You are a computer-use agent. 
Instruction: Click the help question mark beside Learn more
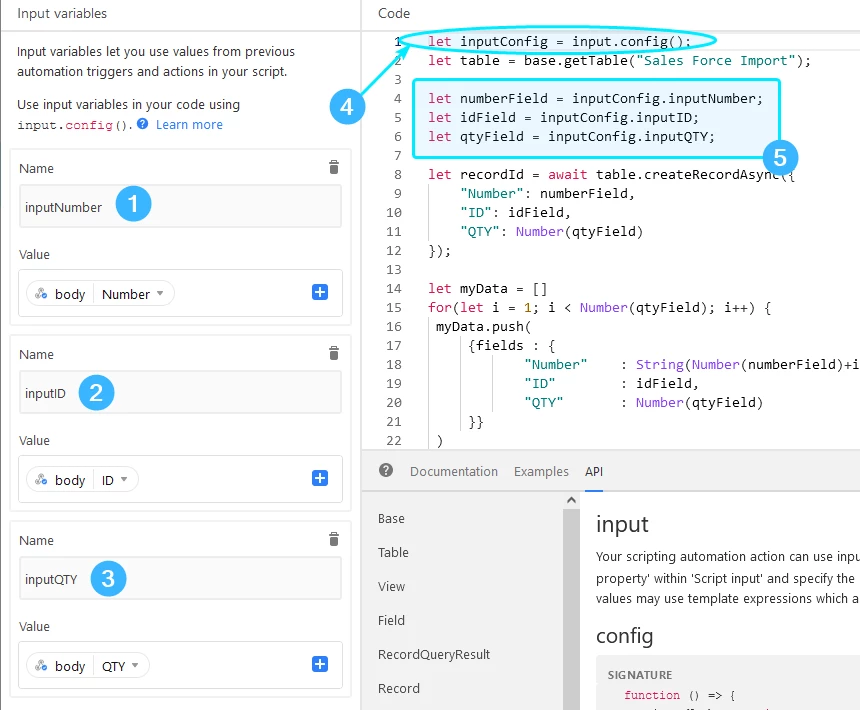(x=143, y=124)
